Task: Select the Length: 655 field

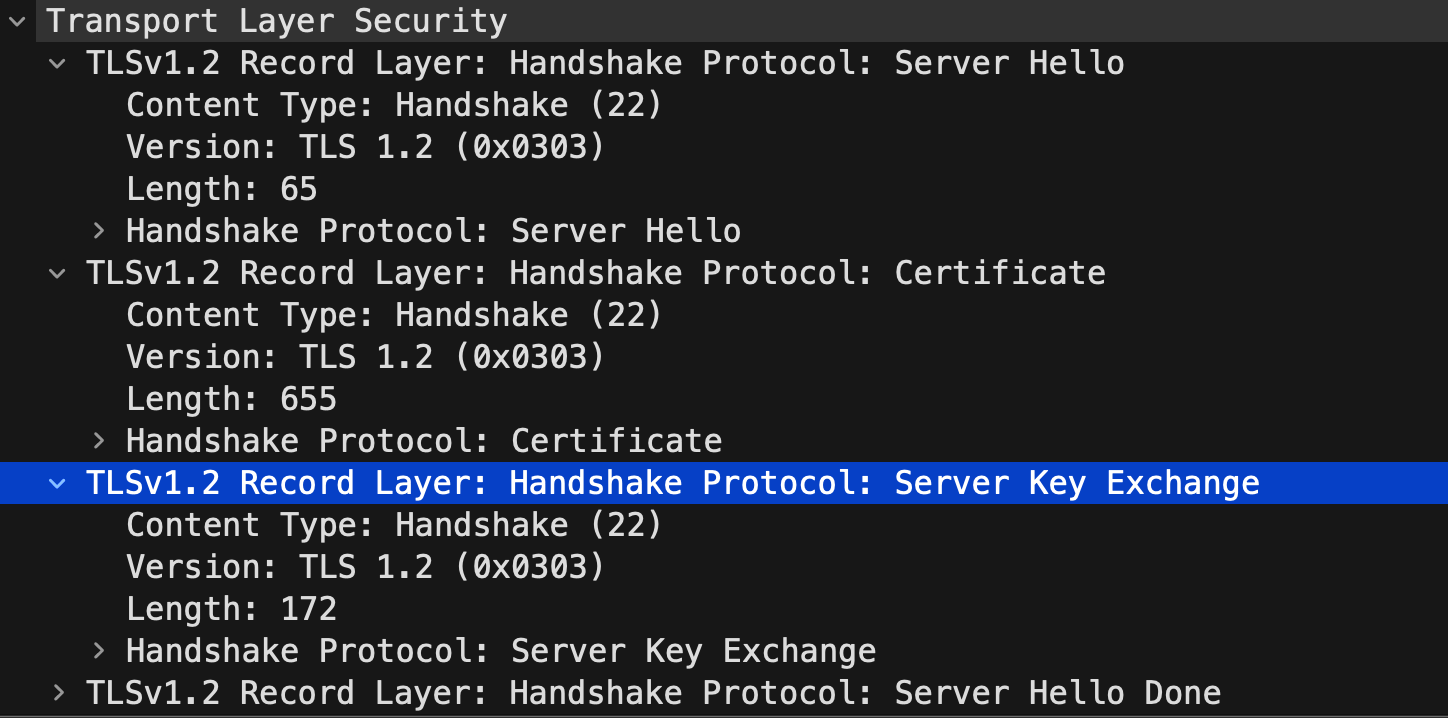Action: coord(231,399)
